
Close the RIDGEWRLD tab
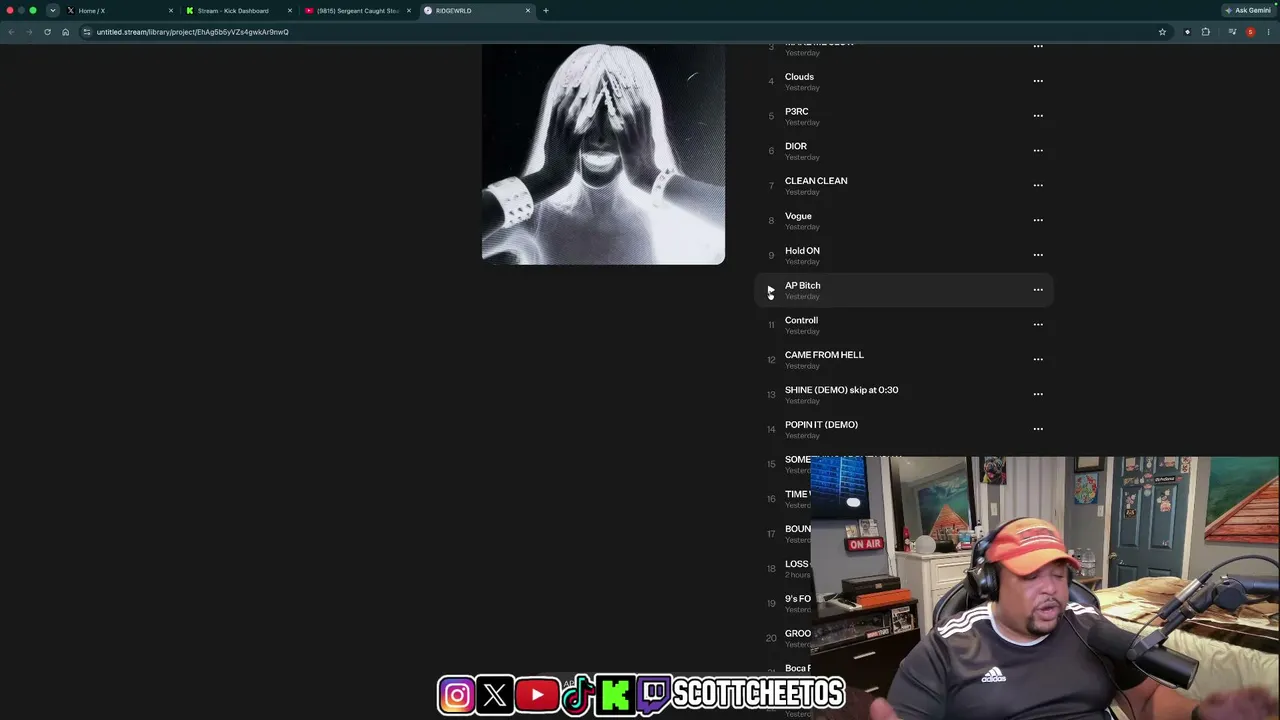pos(528,11)
